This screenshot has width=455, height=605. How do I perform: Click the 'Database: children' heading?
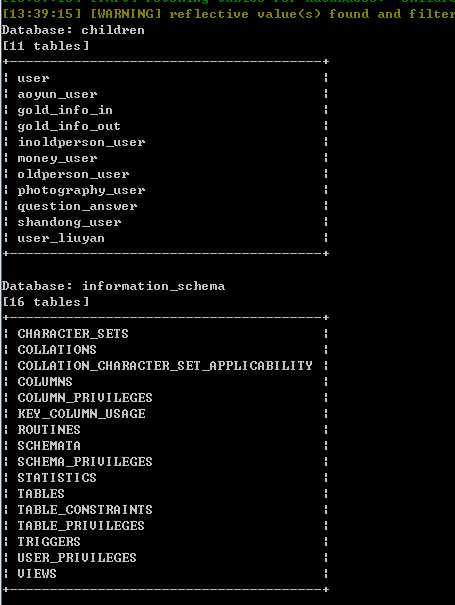[73, 30]
